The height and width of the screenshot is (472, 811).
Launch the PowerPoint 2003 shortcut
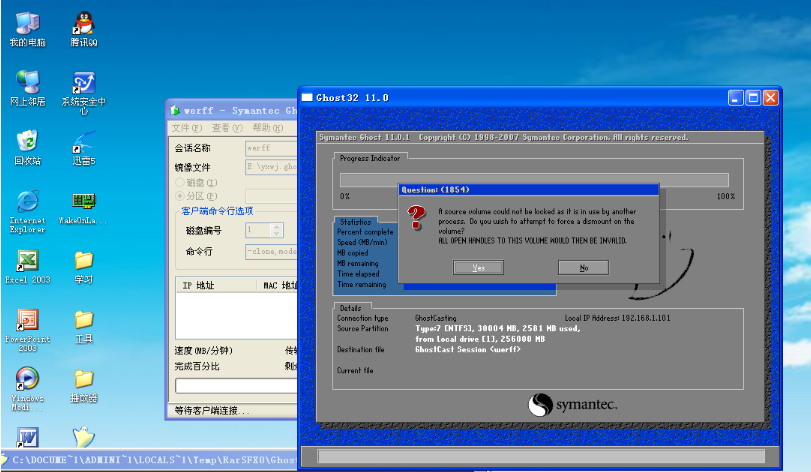coord(27,330)
